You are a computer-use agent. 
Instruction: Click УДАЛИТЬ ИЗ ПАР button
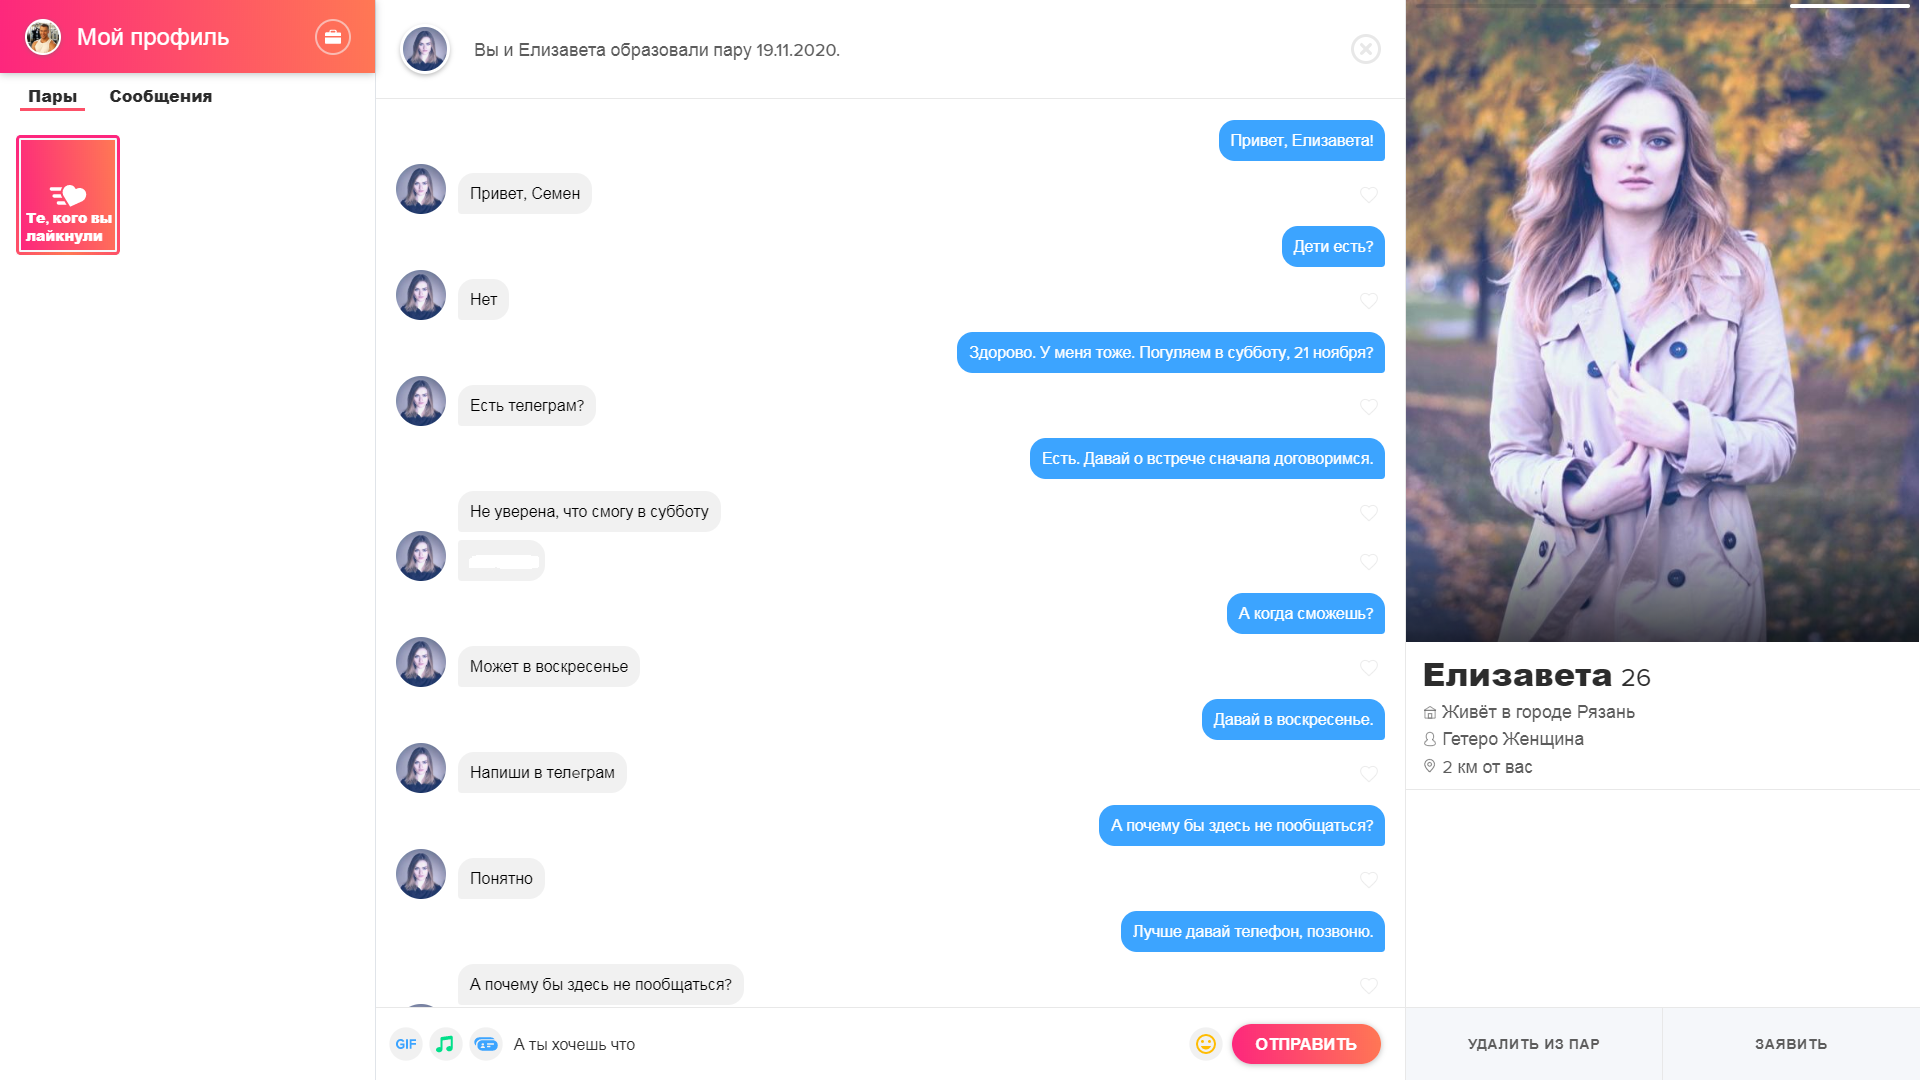click(x=1534, y=1044)
